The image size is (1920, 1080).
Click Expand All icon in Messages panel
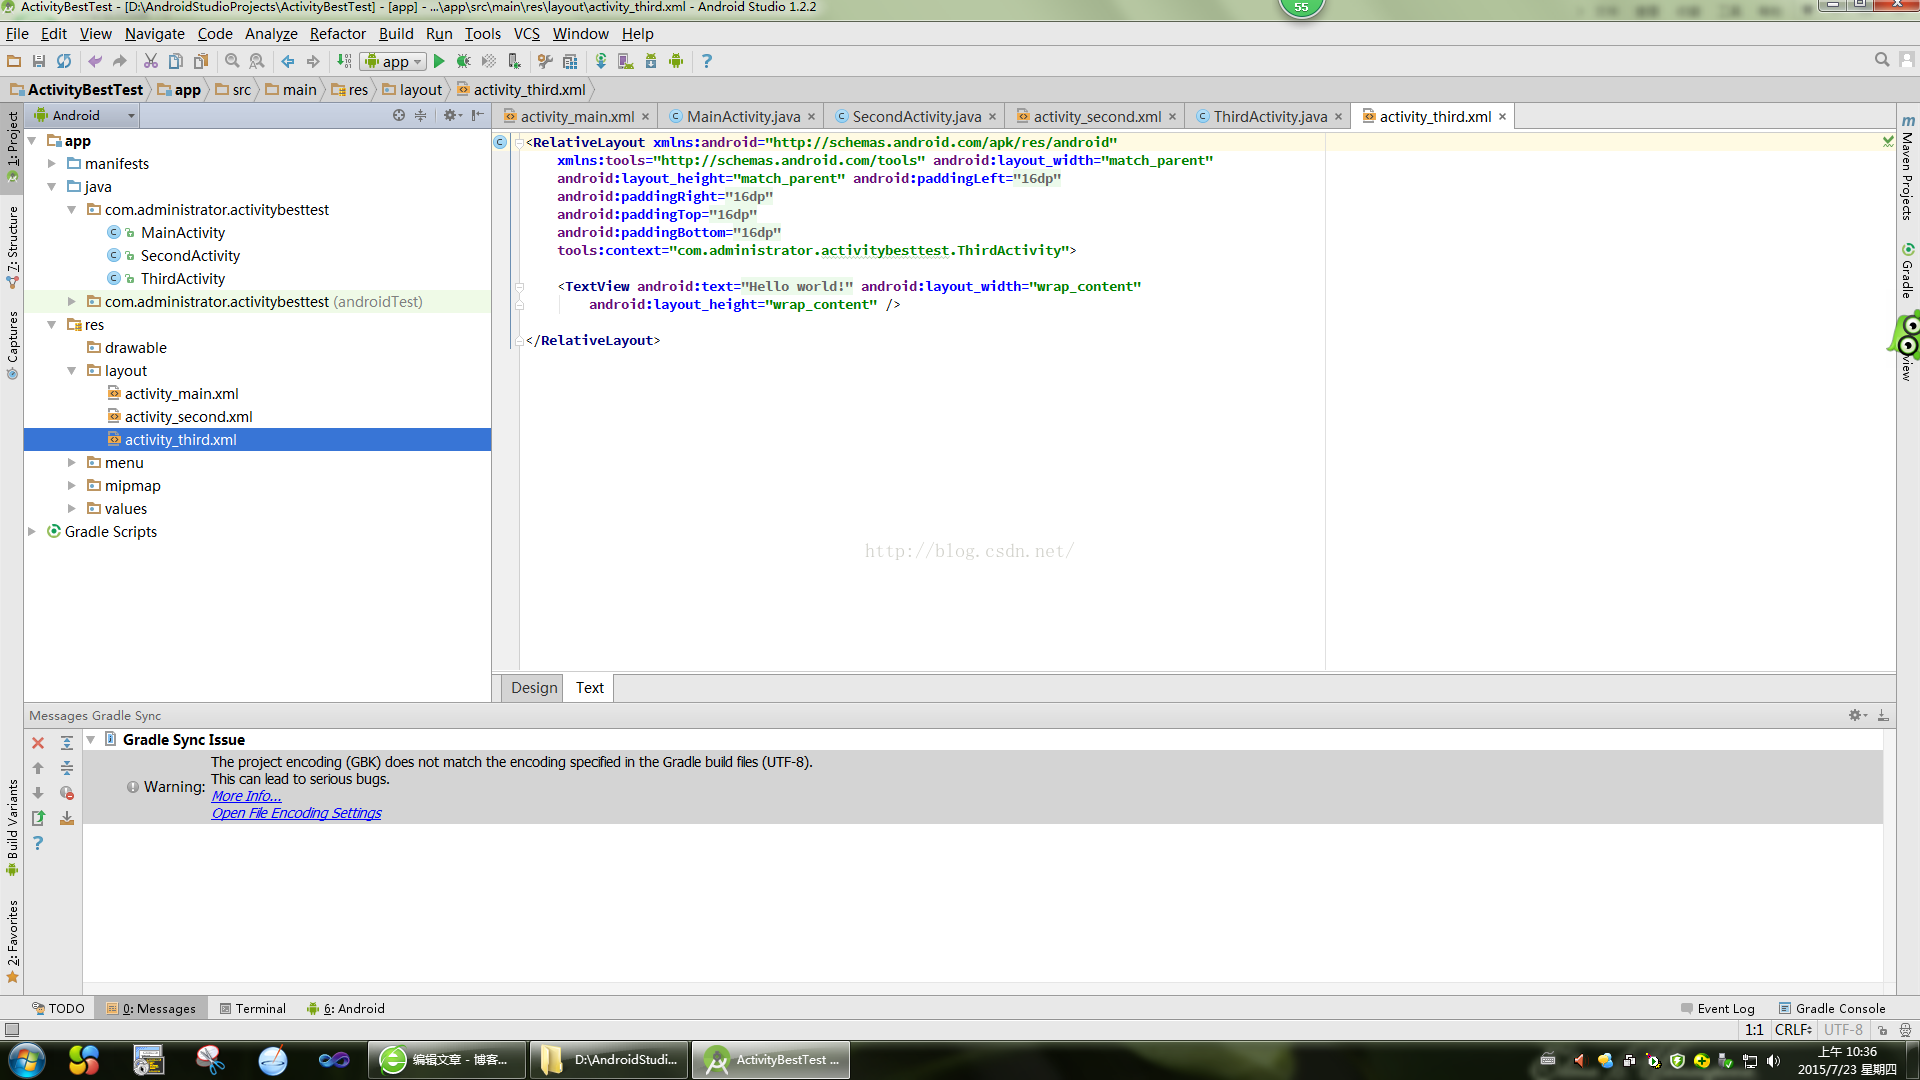pyautogui.click(x=67, y=743)
